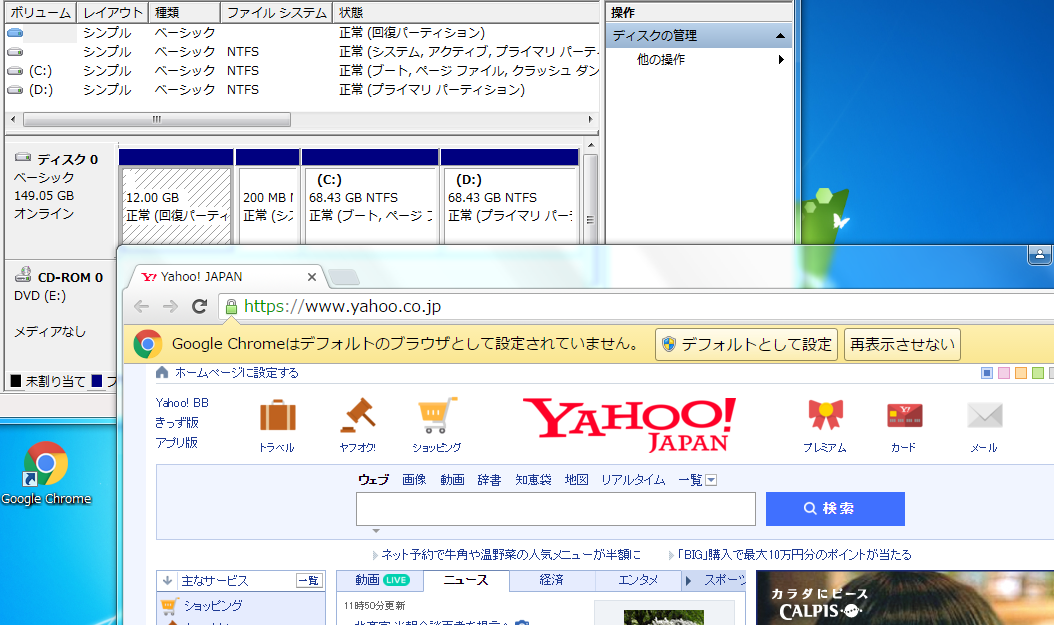Open the Yahoo mail envelope icon
This screenshot has width=1054, height=625.
(984, 415)
